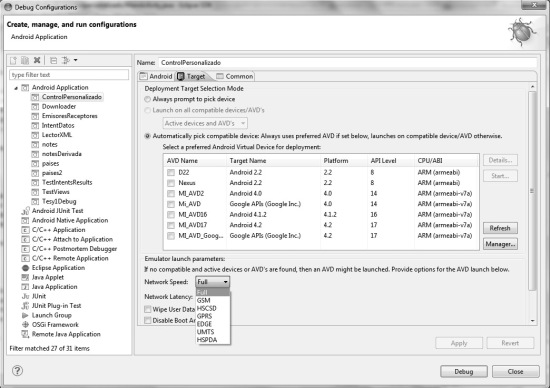Open the help question mark icon
The image size is (550, 388).
click(17, 370)
